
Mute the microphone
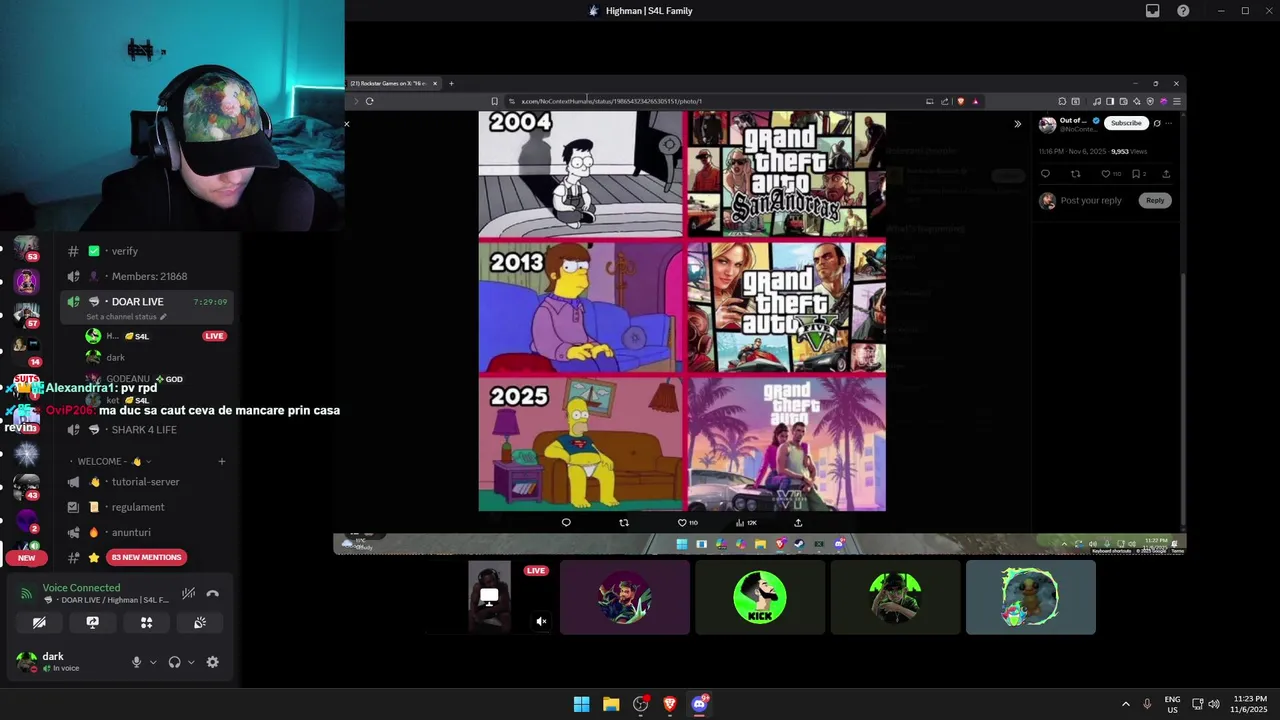tap(137, 662)
